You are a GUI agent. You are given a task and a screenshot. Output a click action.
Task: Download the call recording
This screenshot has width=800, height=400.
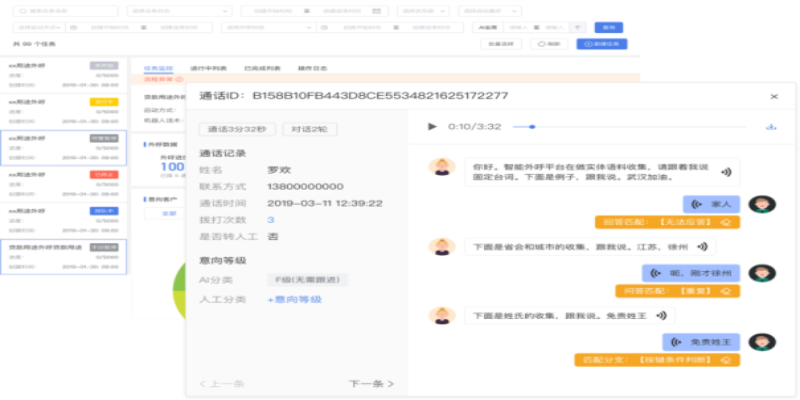(770, 127)
